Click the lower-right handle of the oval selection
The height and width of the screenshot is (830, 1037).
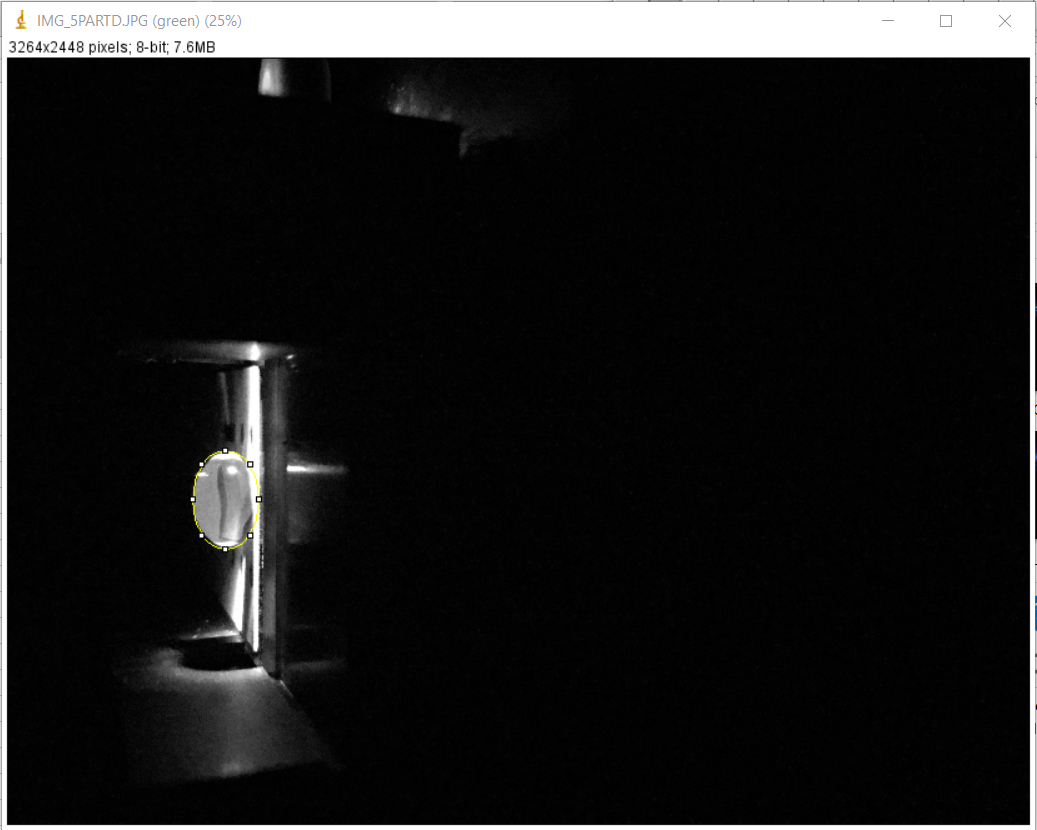tap(250, 535)
